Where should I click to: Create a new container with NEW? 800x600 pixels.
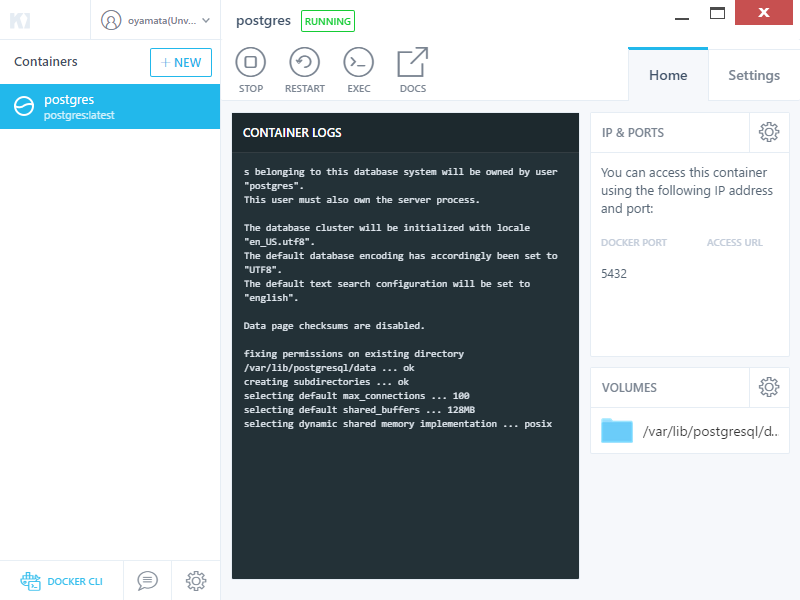[181, 62]
